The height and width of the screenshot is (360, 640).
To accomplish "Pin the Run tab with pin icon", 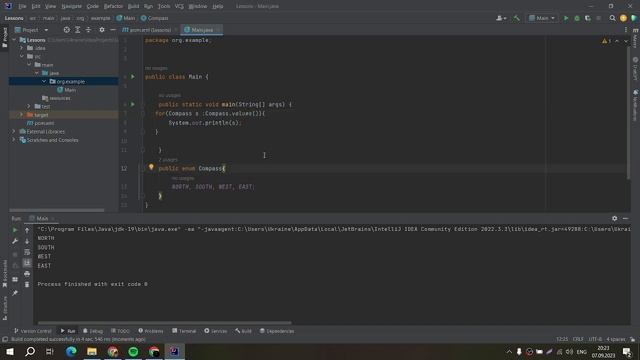I will click(x=15, y=293).
